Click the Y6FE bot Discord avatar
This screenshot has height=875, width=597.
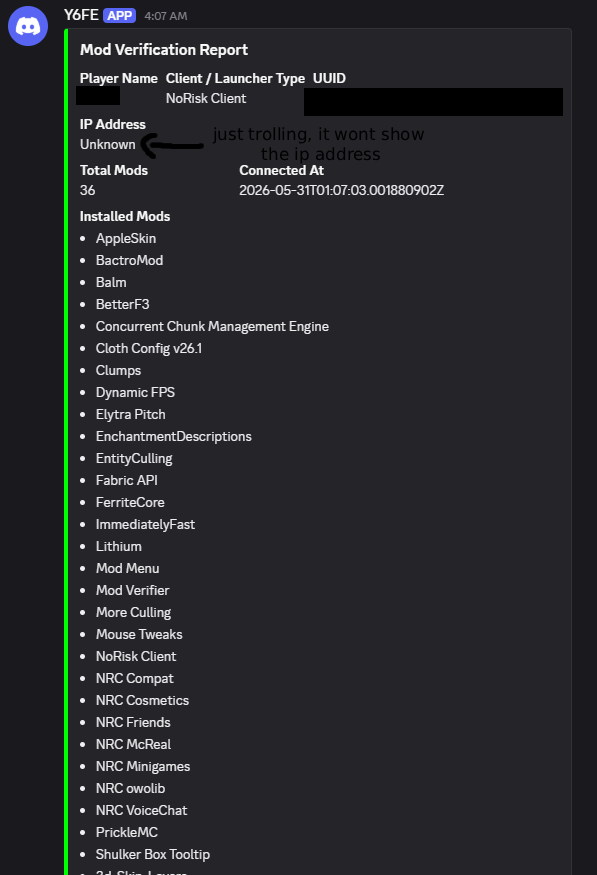click(x=28, y=26)
